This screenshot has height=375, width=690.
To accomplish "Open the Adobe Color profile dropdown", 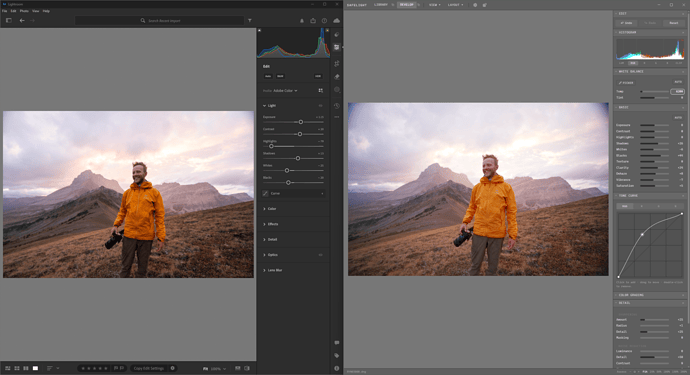I will click(285, 91).
